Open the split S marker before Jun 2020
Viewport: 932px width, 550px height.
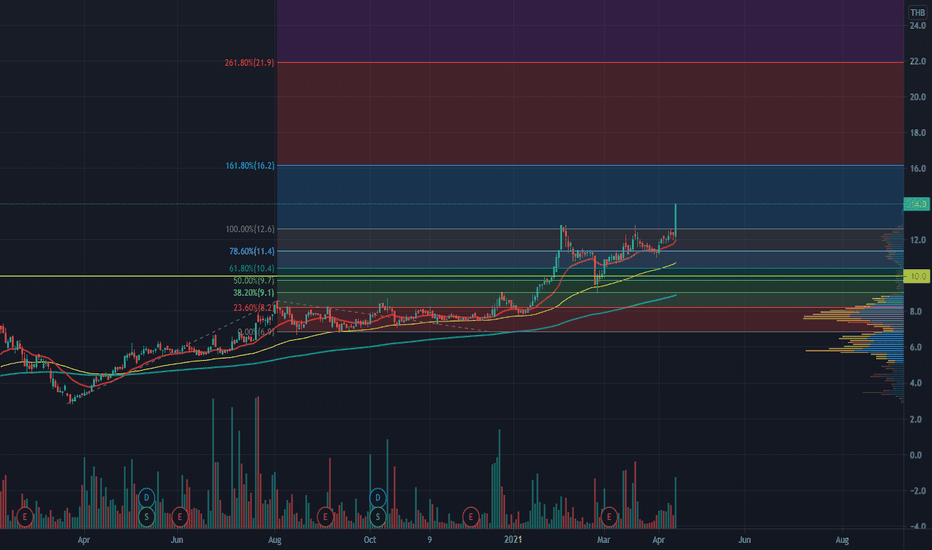coord(146,517)
